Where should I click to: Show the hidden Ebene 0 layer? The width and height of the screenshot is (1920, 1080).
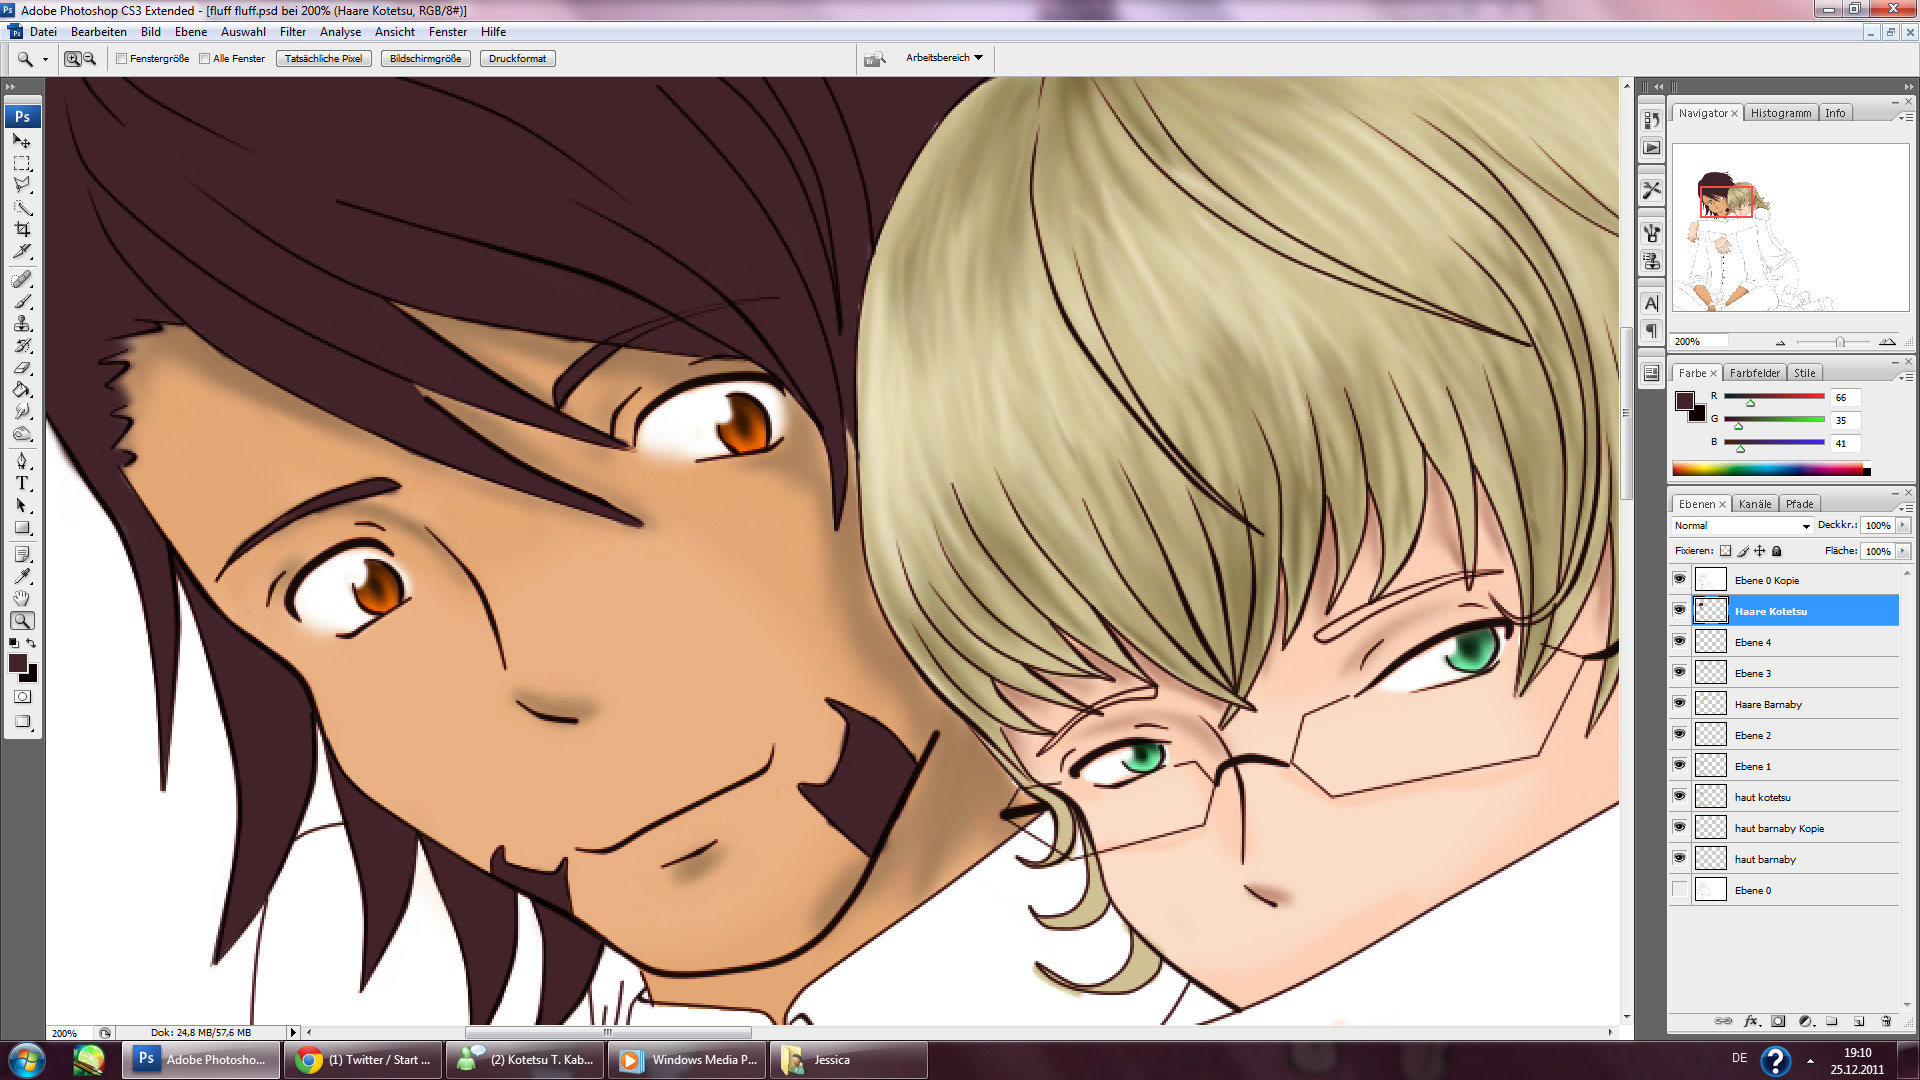point(1679,889)
